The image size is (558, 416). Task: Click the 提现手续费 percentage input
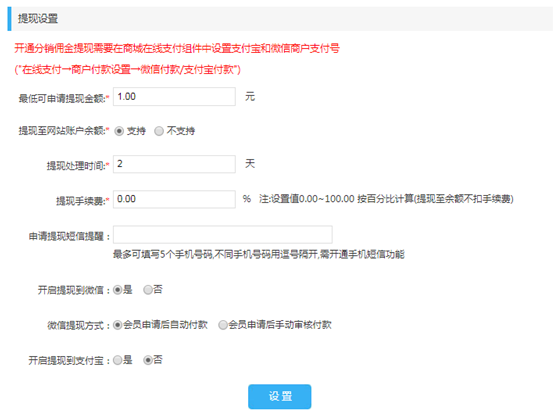click(174, 199)
